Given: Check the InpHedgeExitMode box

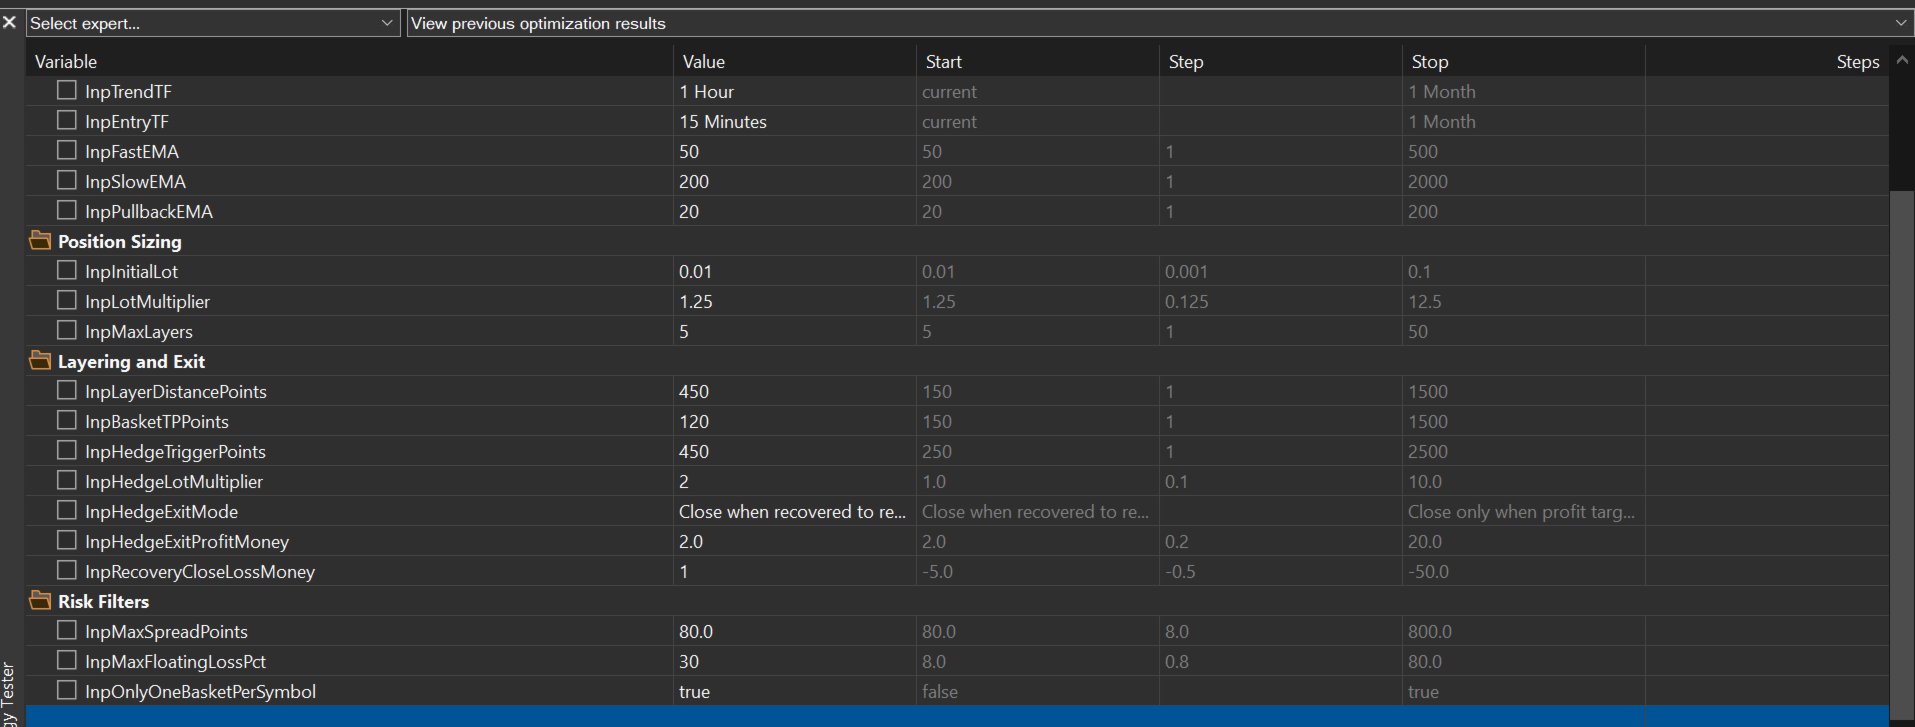Looking at the screenshot, I should 67,510.
